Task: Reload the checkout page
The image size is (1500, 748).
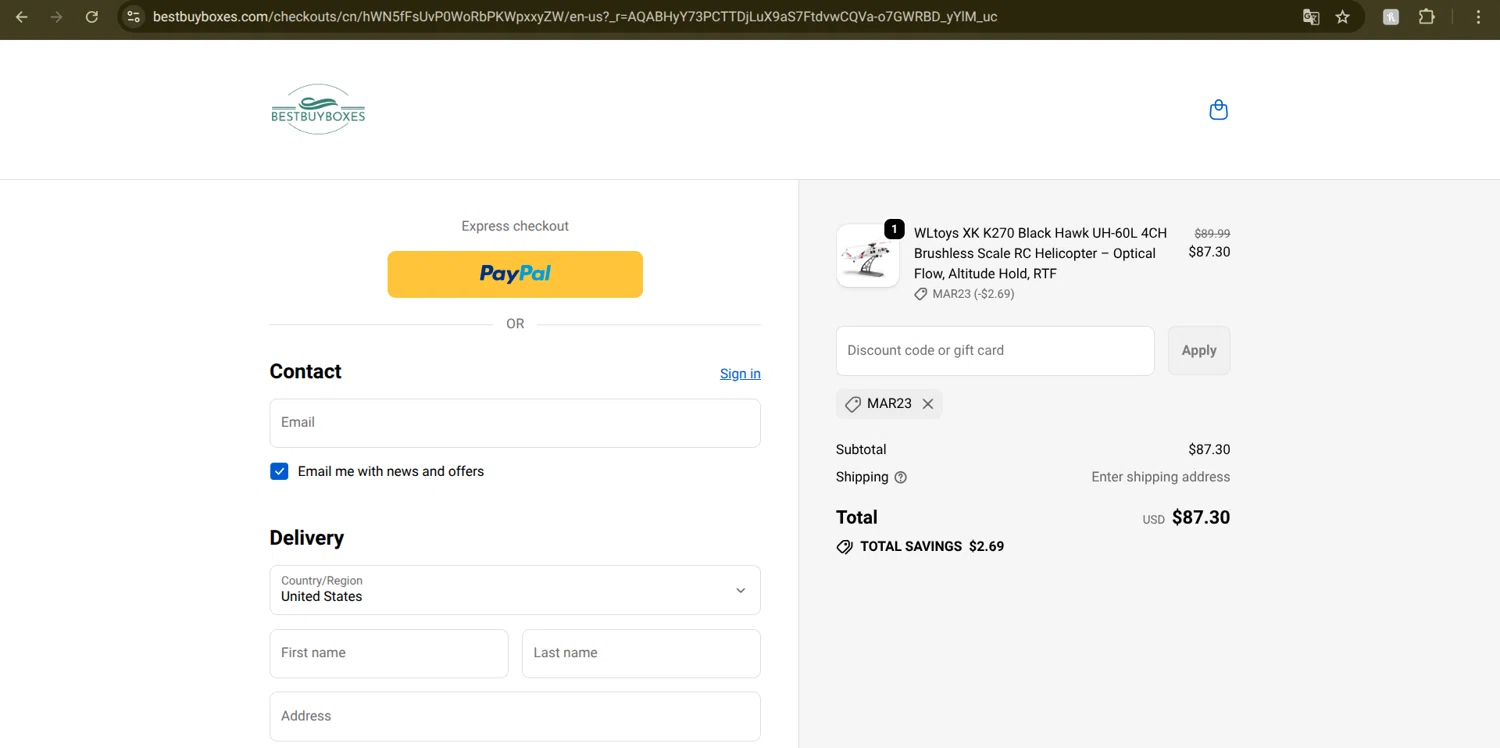Action: [92, 17]
